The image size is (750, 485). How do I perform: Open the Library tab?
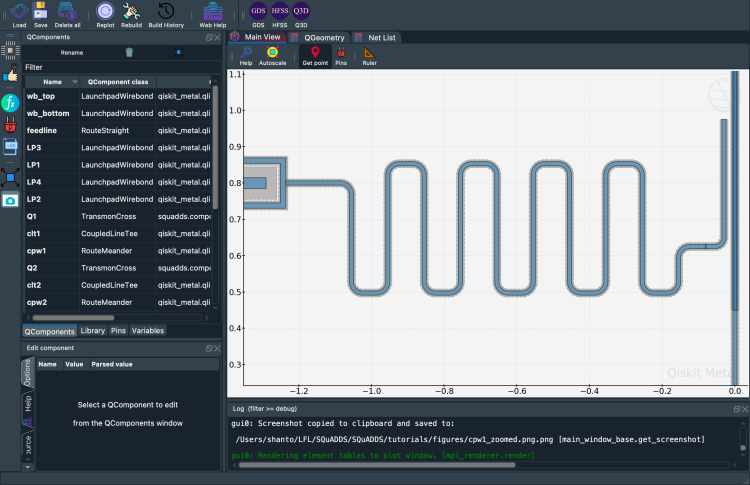tap(93, 331)
